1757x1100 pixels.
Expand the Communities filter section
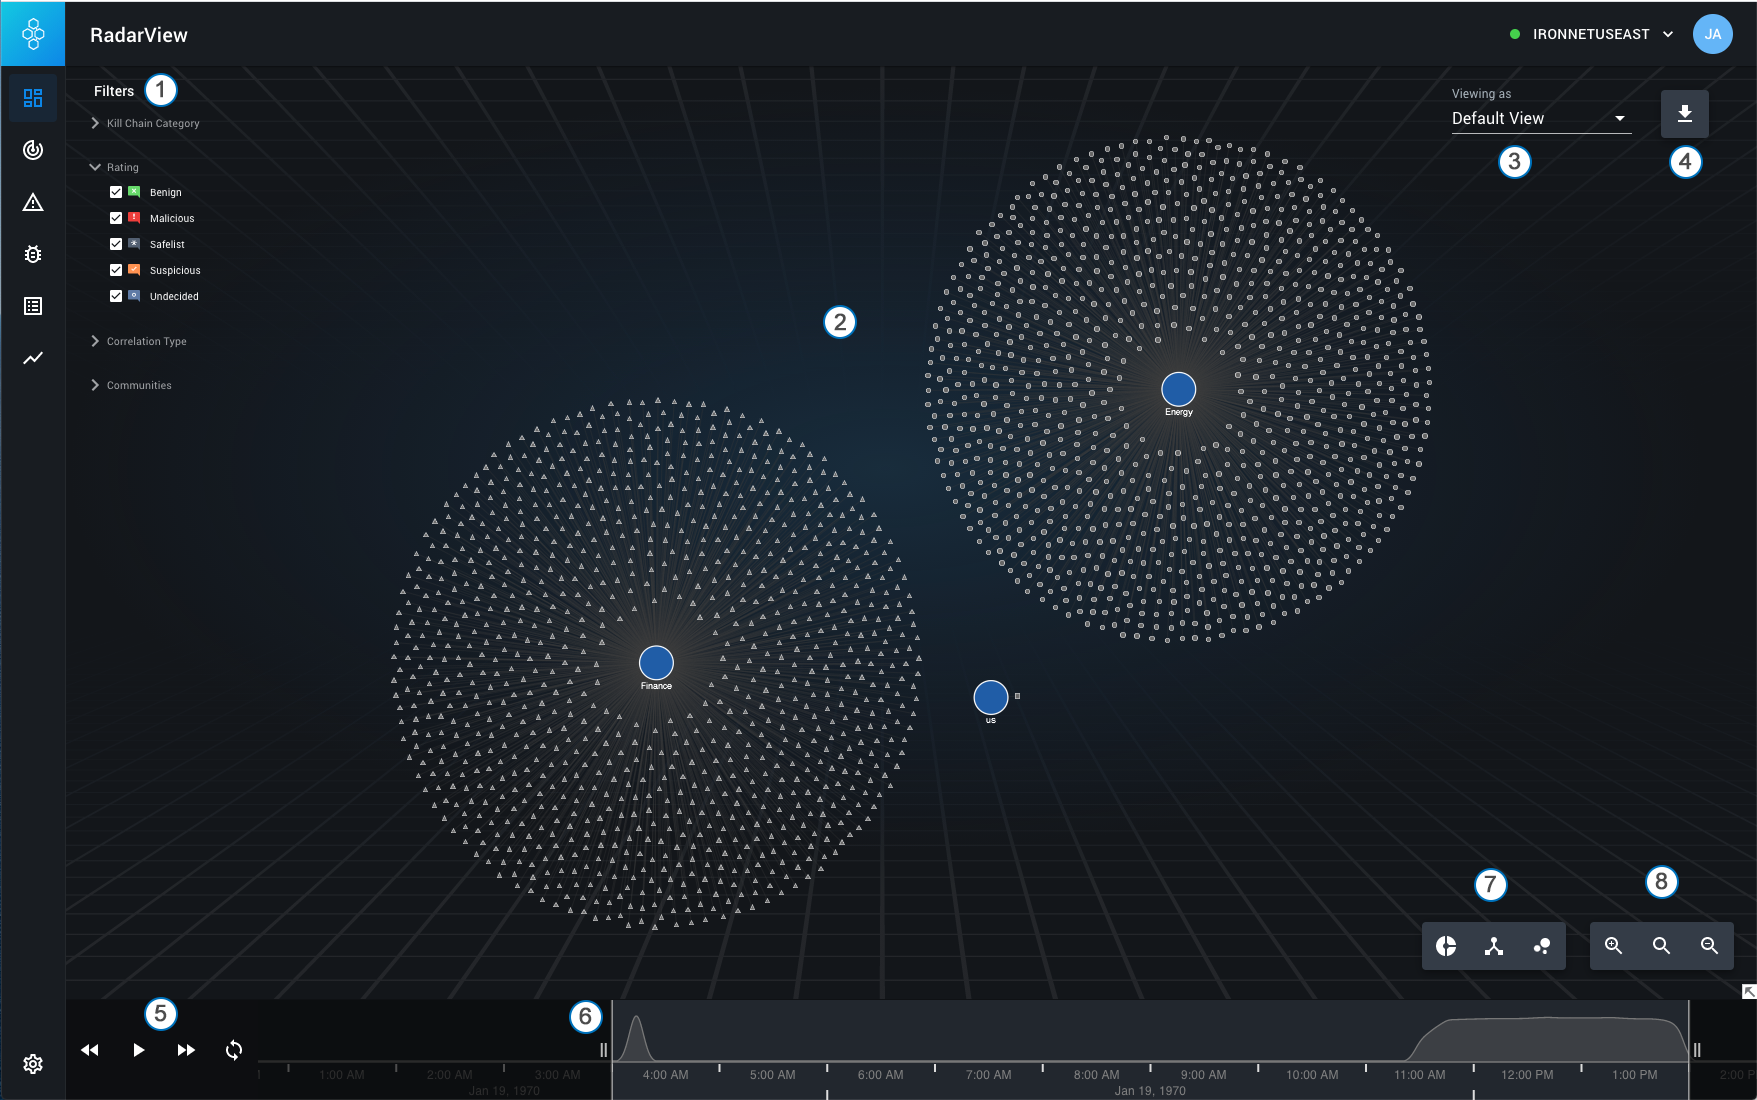[96, 385]
